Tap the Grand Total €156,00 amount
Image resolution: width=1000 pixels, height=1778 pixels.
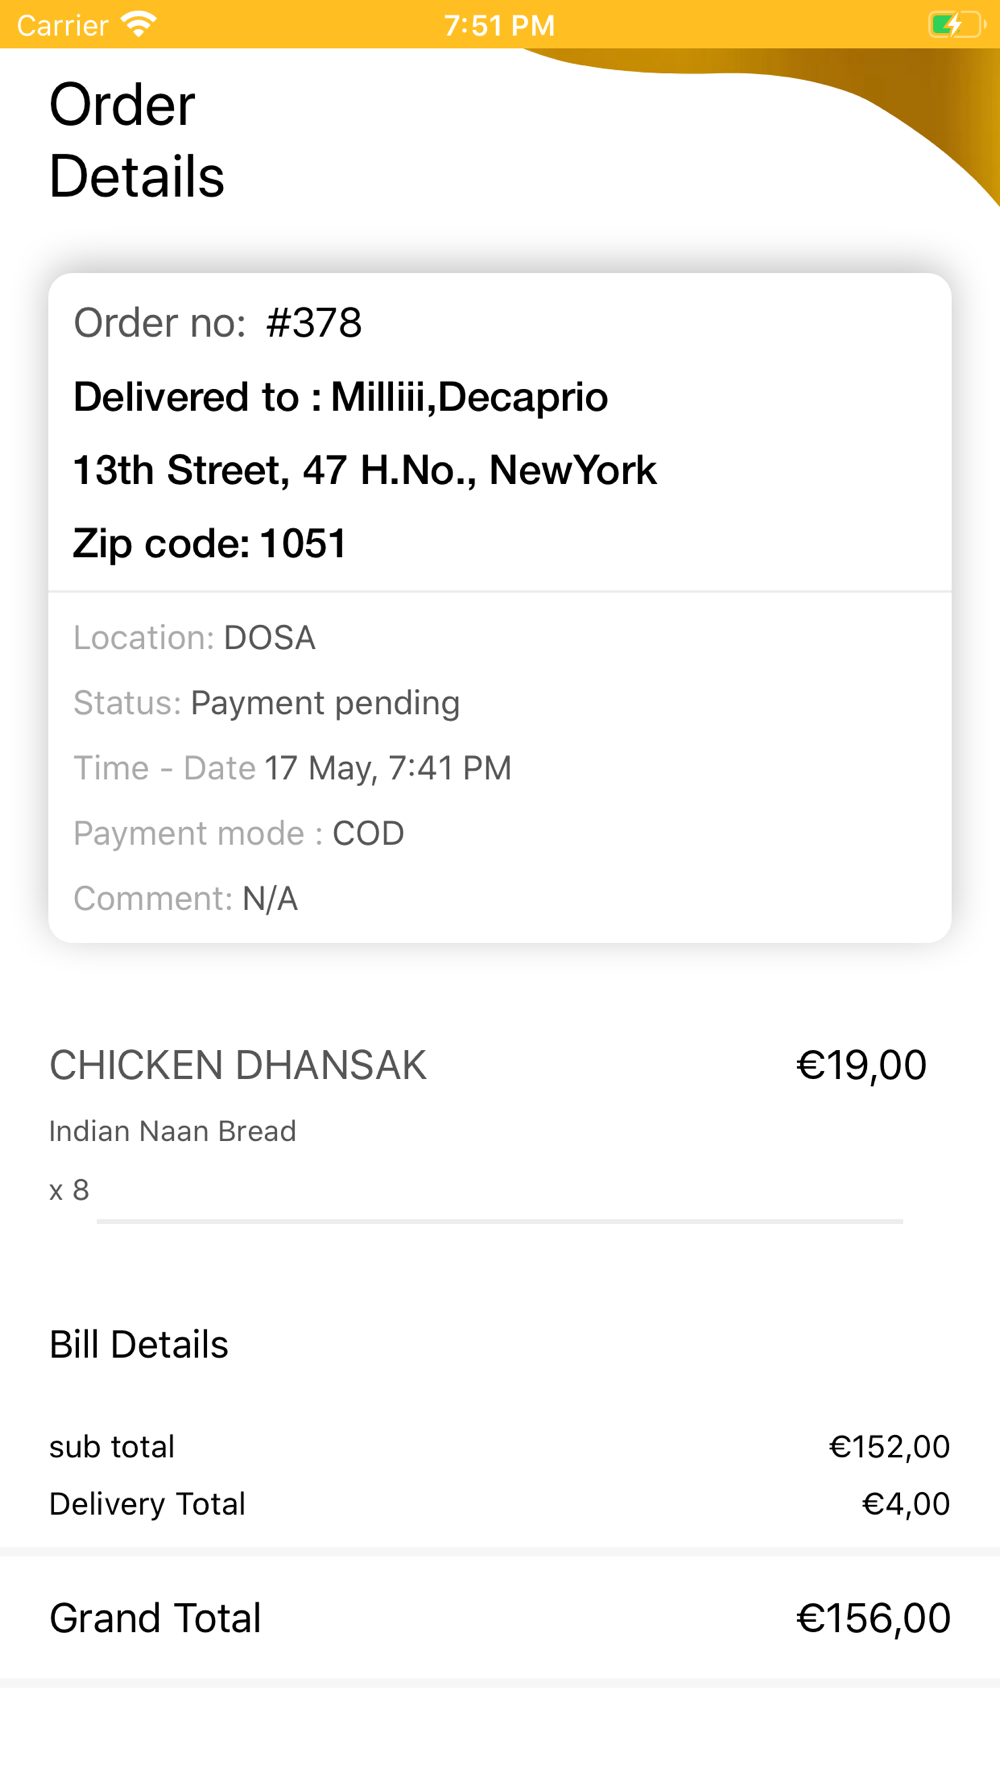tap(873, 1618)
